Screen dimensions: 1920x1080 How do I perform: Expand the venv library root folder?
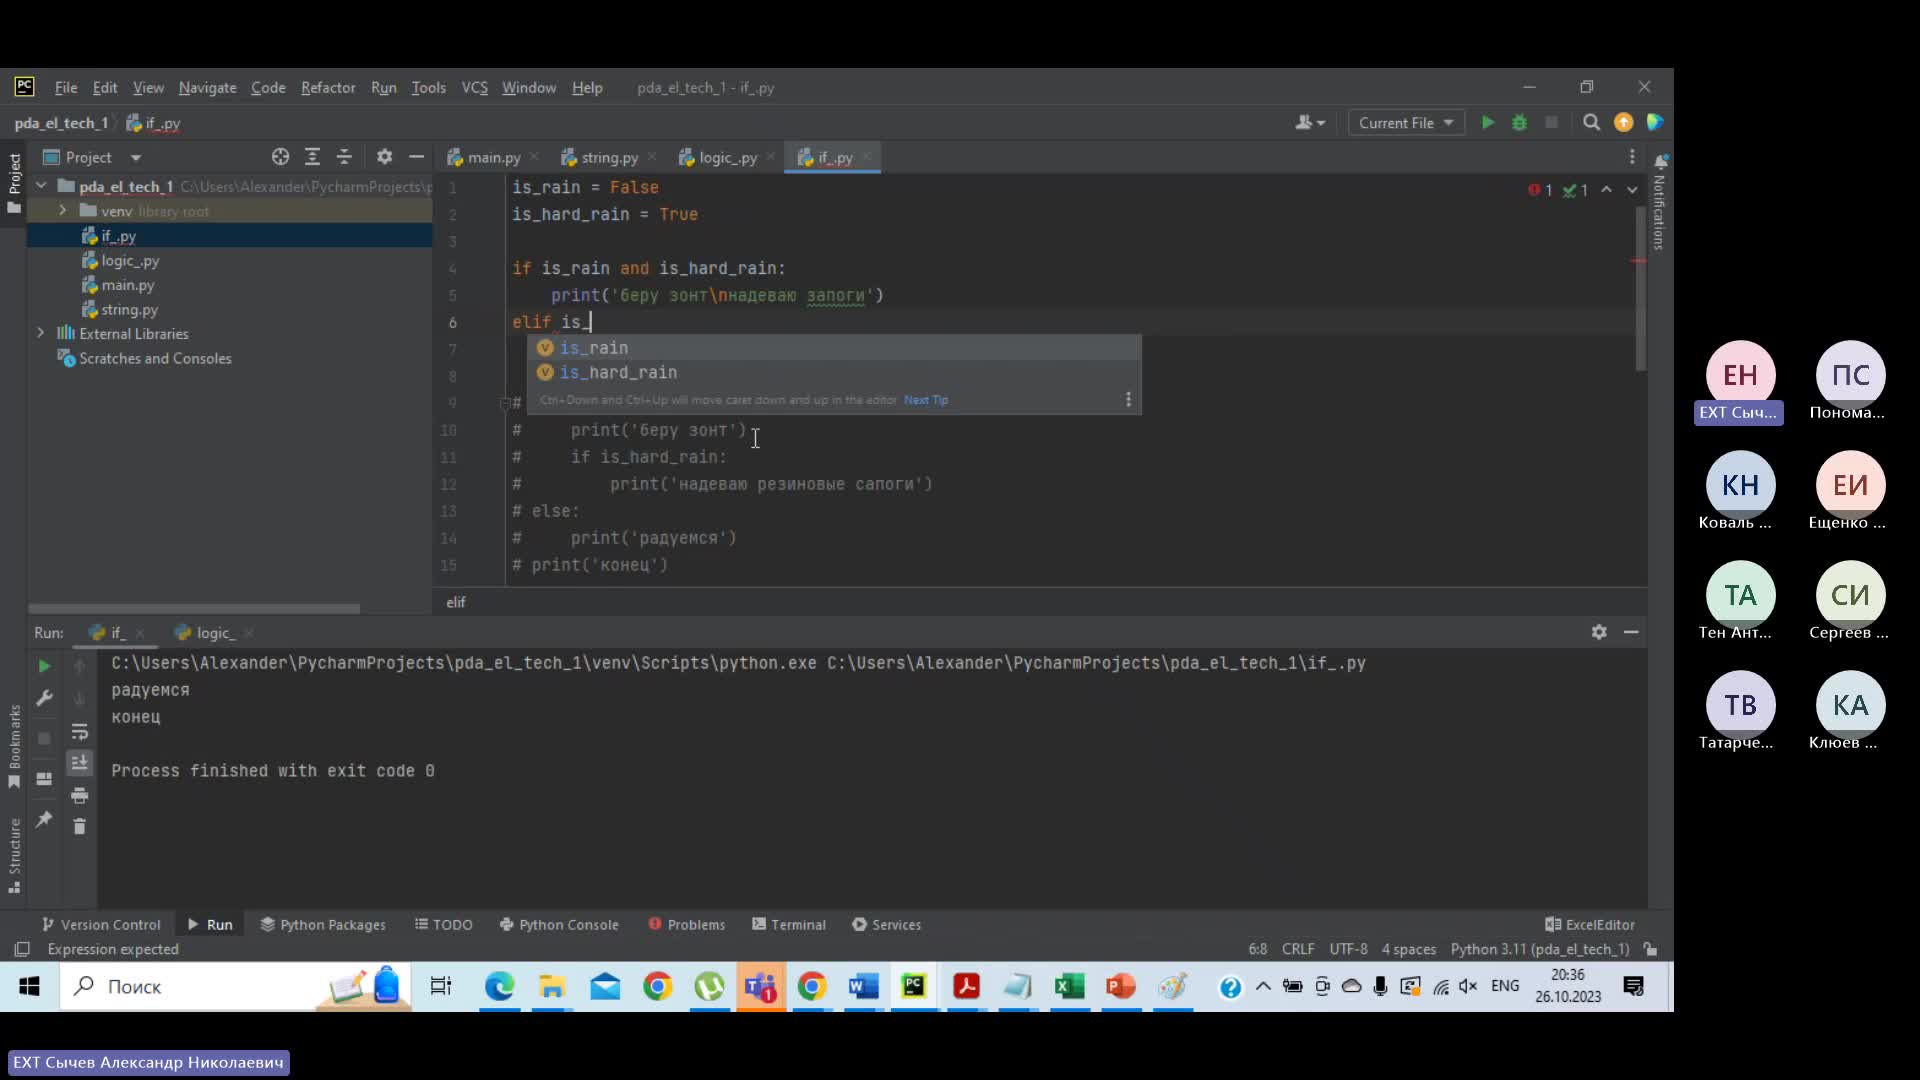[x=62, y=211]
